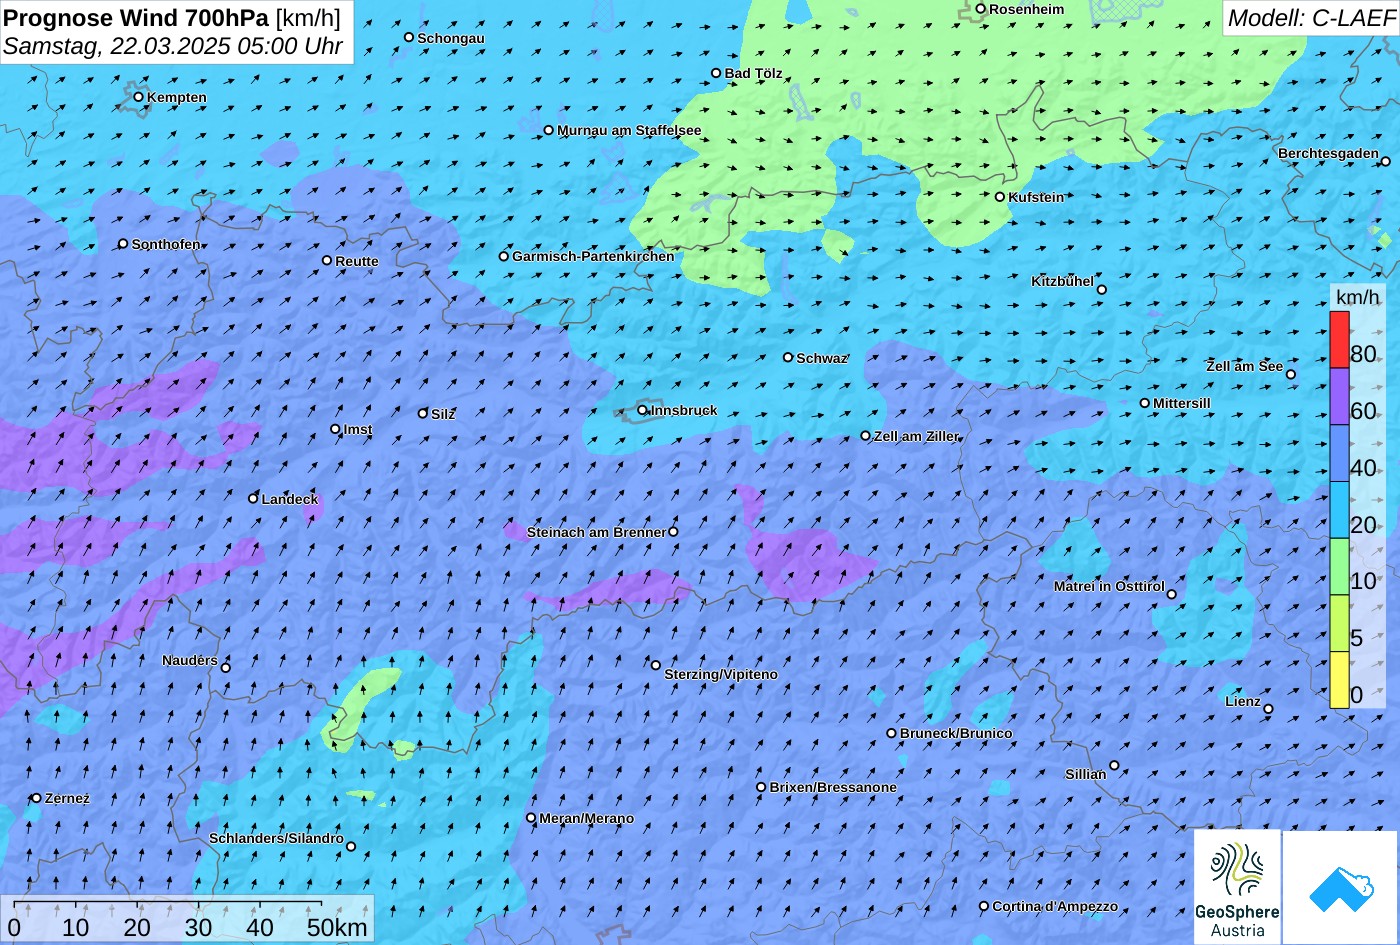
Task: Click the blue cloud arrow logo
Action: [x=1340, y=887]
